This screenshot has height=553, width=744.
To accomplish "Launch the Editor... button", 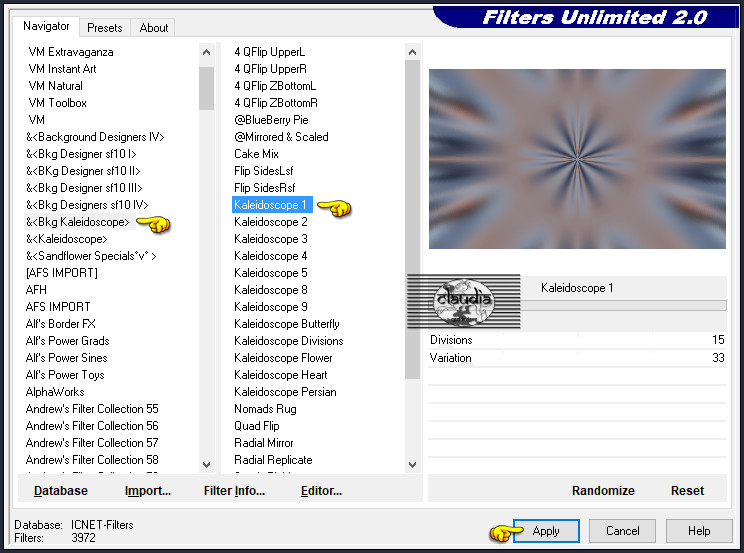I will coord(321,490).
